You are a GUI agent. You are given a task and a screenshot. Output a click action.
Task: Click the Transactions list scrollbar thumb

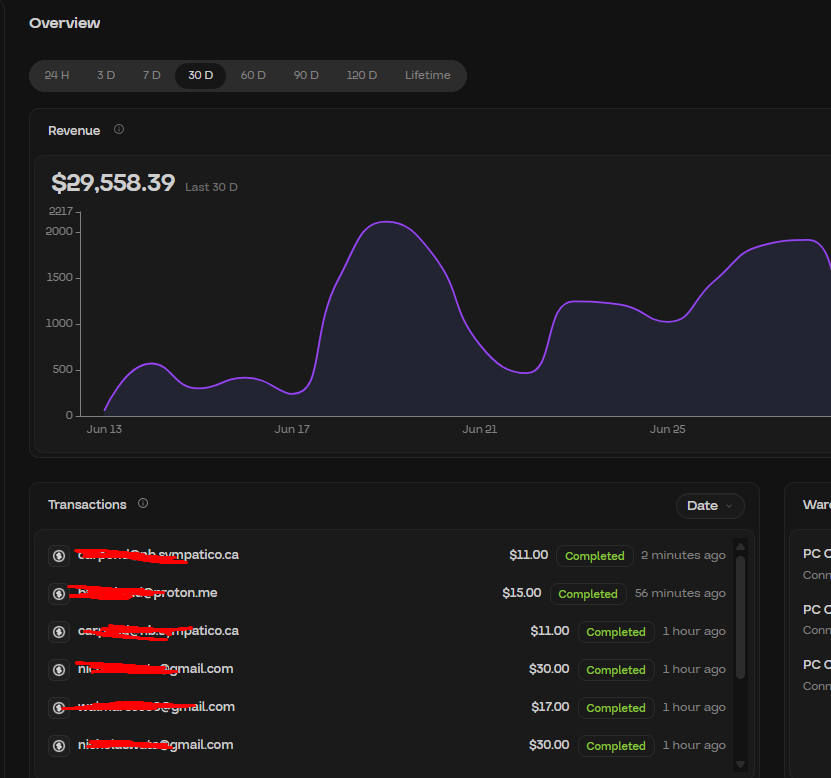click(x=740, y=617)
